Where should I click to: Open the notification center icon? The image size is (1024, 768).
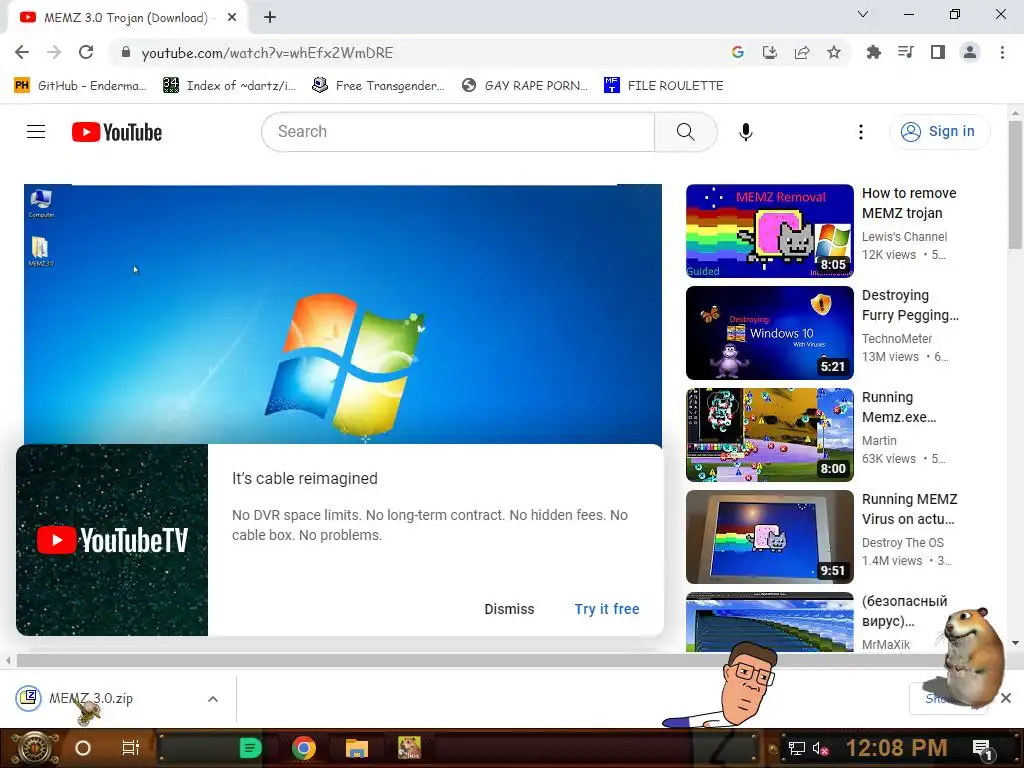(982, 749)
